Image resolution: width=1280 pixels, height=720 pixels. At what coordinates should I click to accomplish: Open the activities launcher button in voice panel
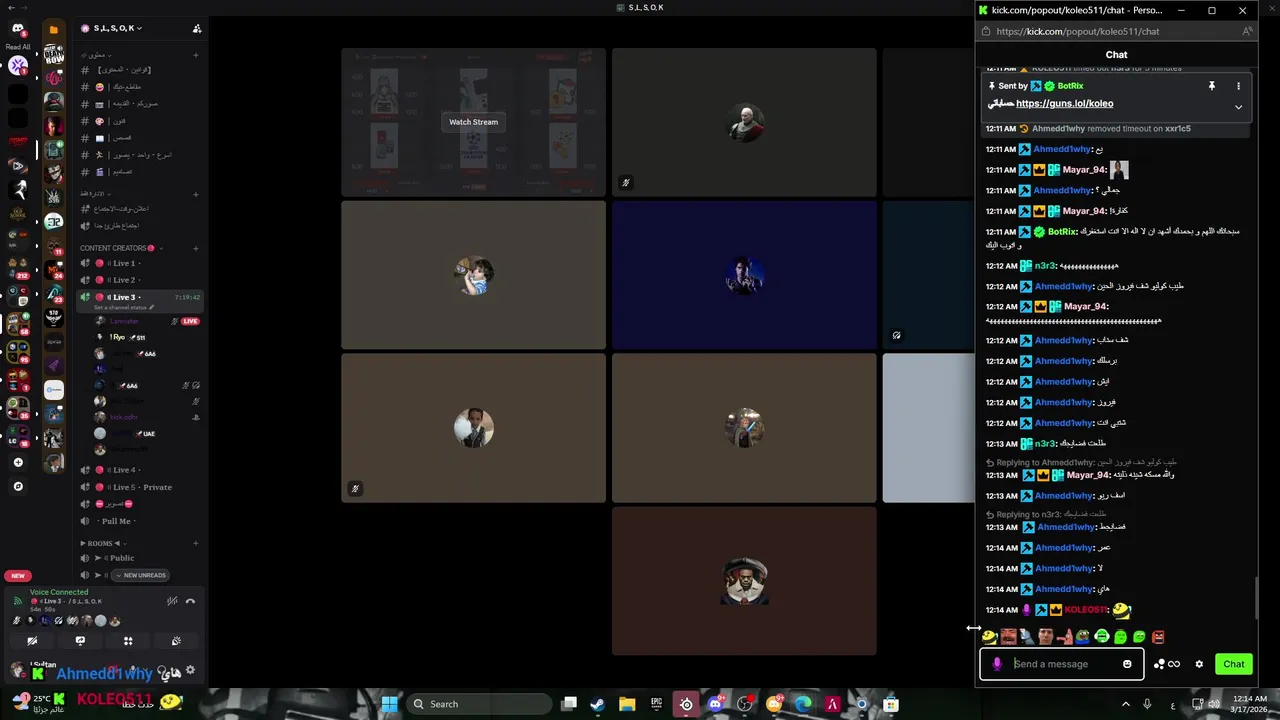coord(128,641)
